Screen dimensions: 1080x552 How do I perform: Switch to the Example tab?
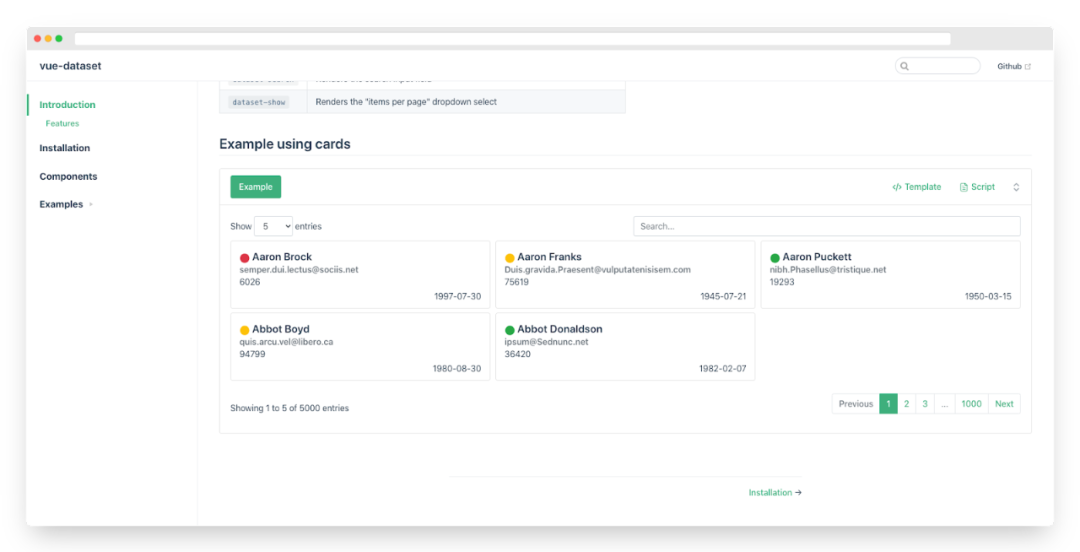tap(256, 187)
